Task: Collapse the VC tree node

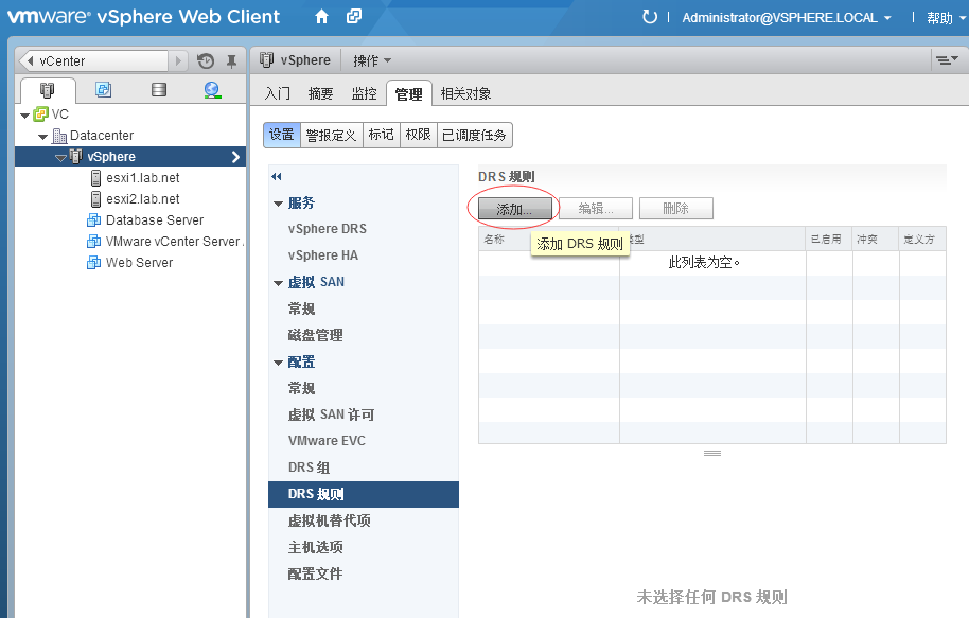Action: point(25,115)
